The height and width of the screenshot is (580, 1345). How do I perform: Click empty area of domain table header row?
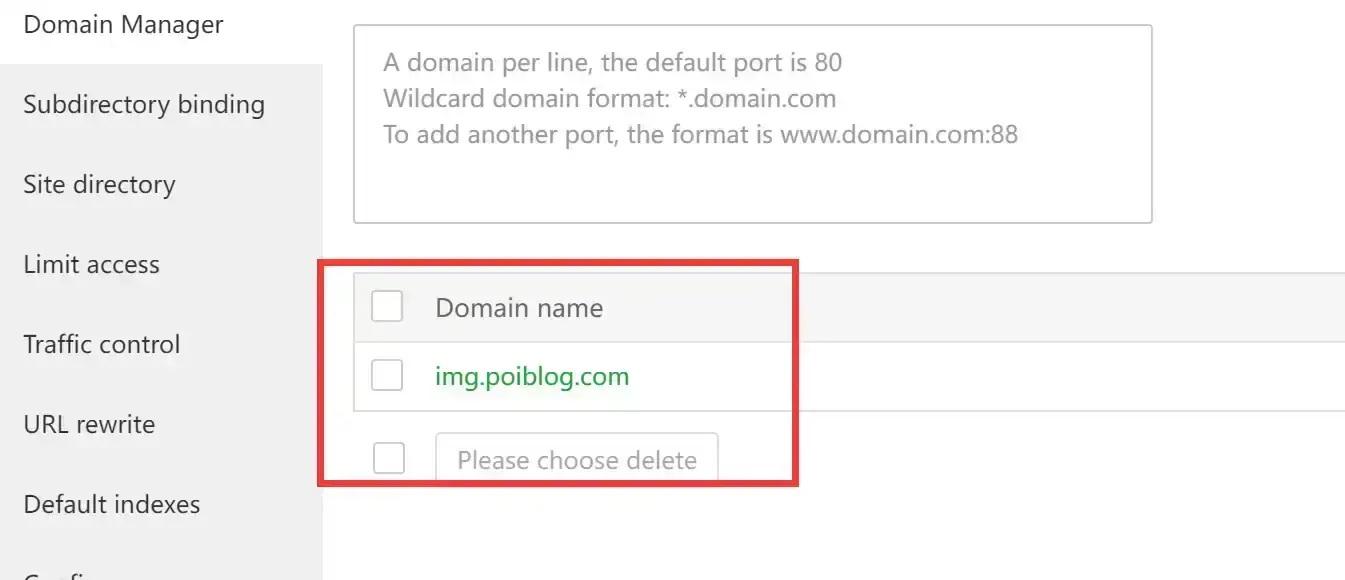1000,308
